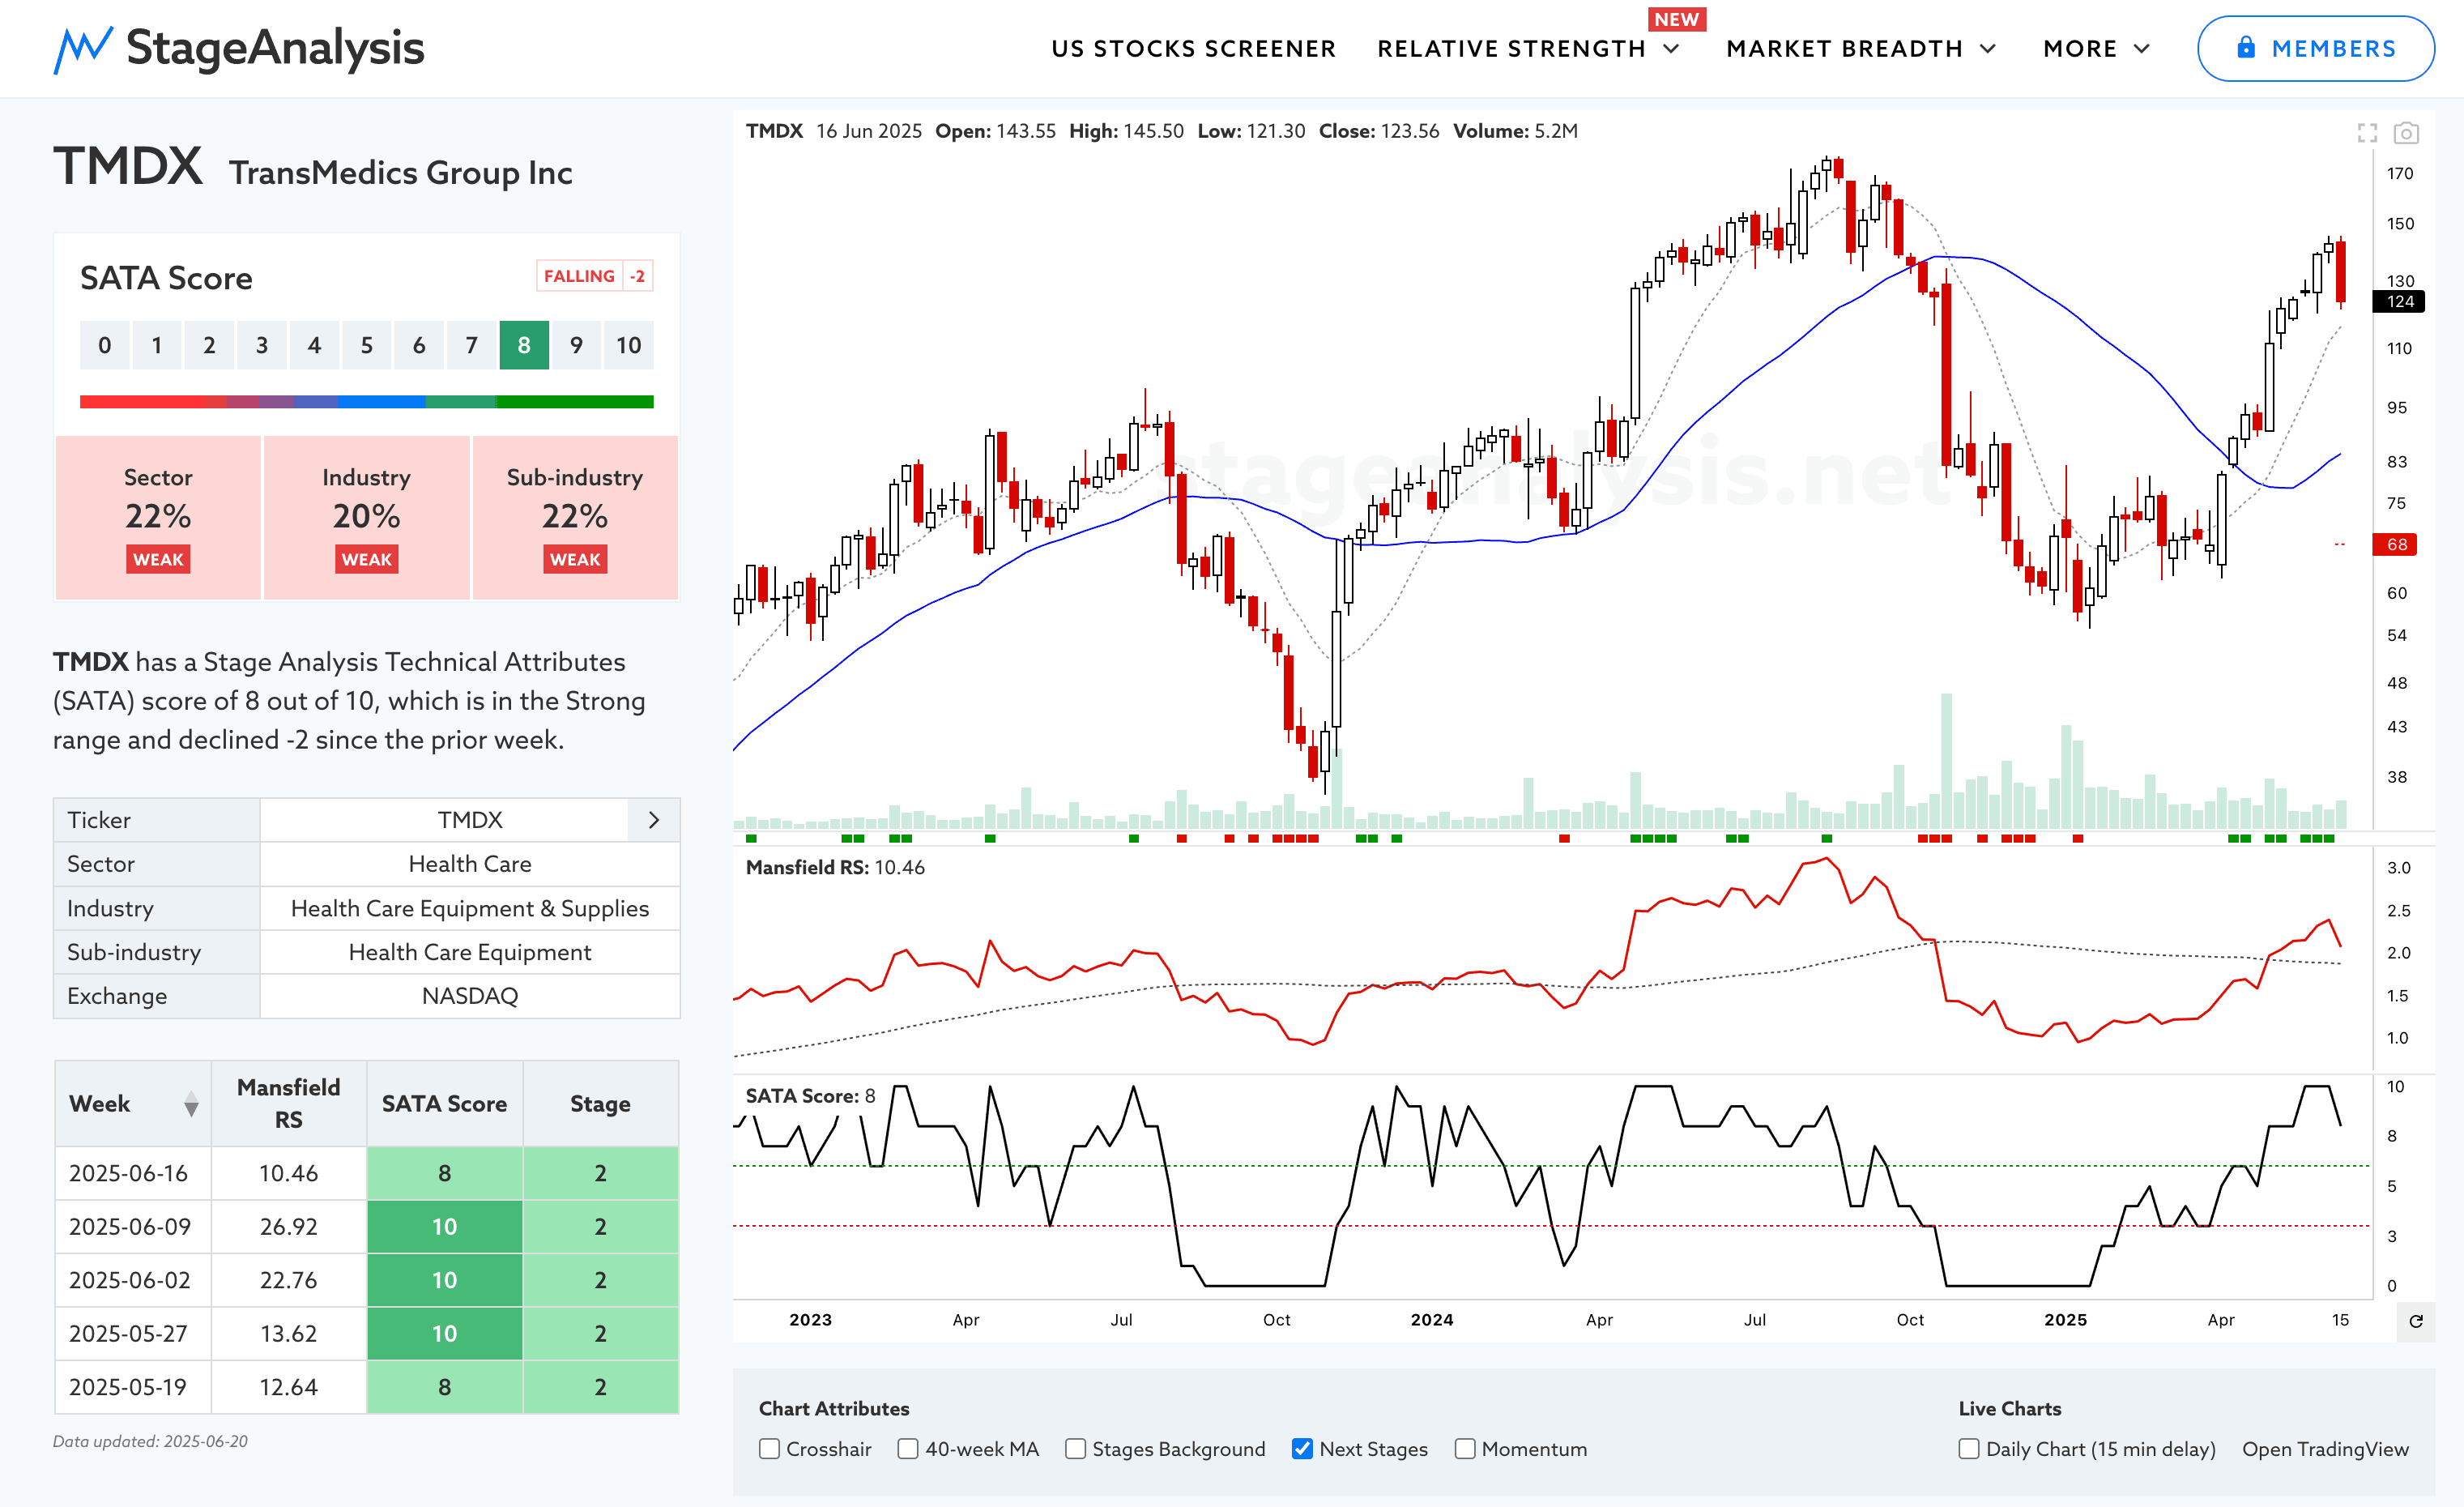The height and width of the screenshot is (1507, 2464).
Task: Click the red 68 price label
Action: tap(2396, 545)
